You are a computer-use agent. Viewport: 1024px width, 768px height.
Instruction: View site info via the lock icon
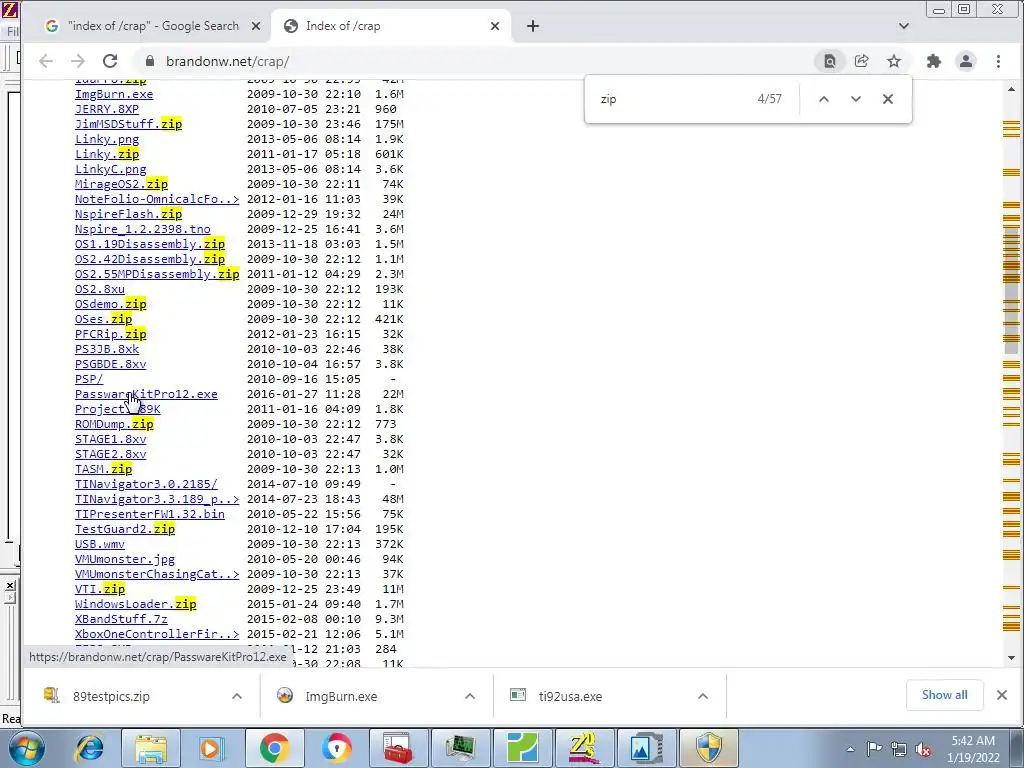point(150,61)
